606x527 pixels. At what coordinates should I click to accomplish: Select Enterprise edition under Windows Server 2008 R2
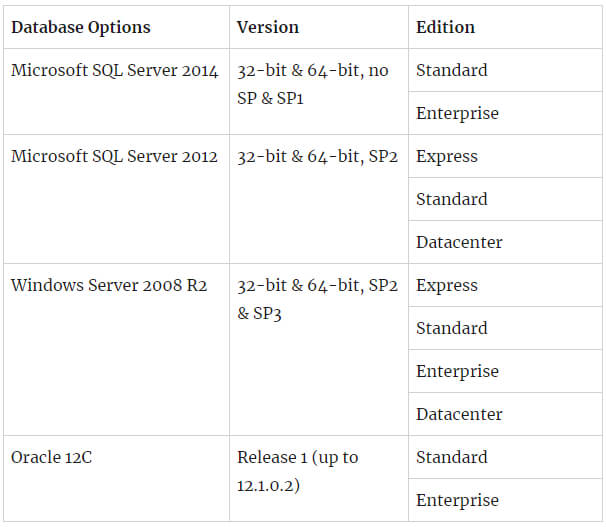pyautogui.click(x=505, y=371)
